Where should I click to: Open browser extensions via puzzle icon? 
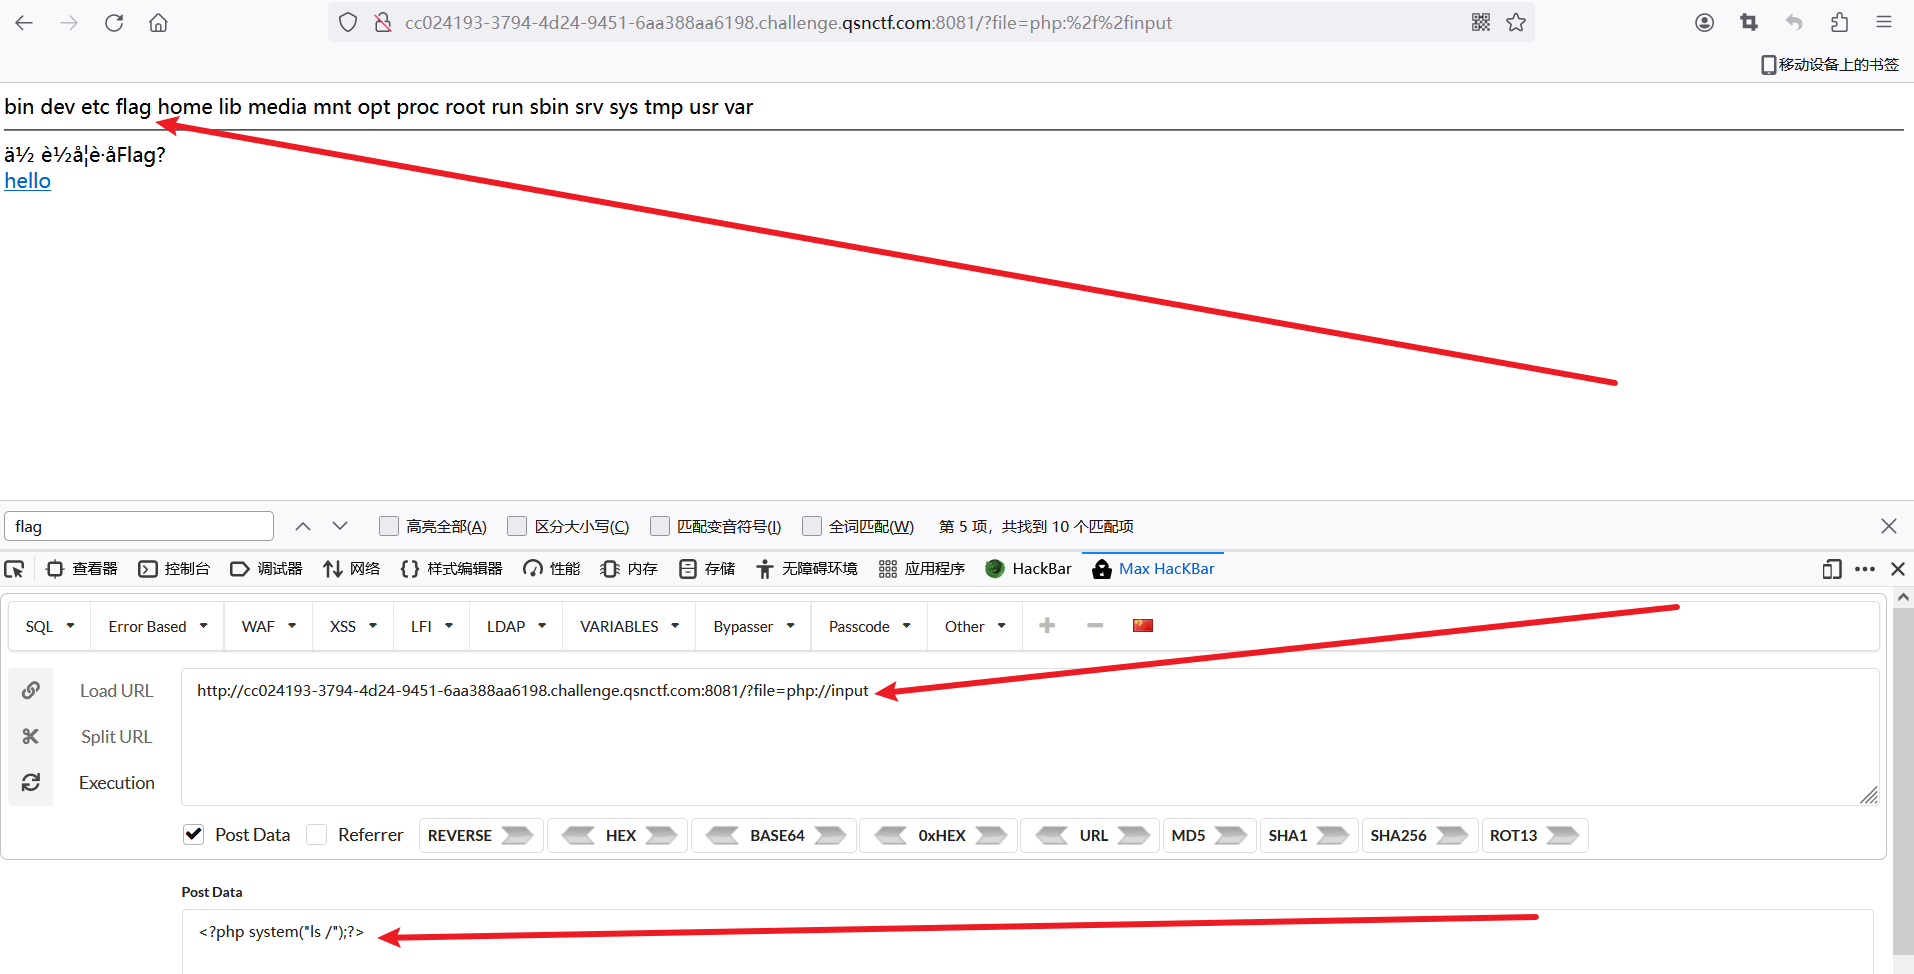click(1839, 22)
